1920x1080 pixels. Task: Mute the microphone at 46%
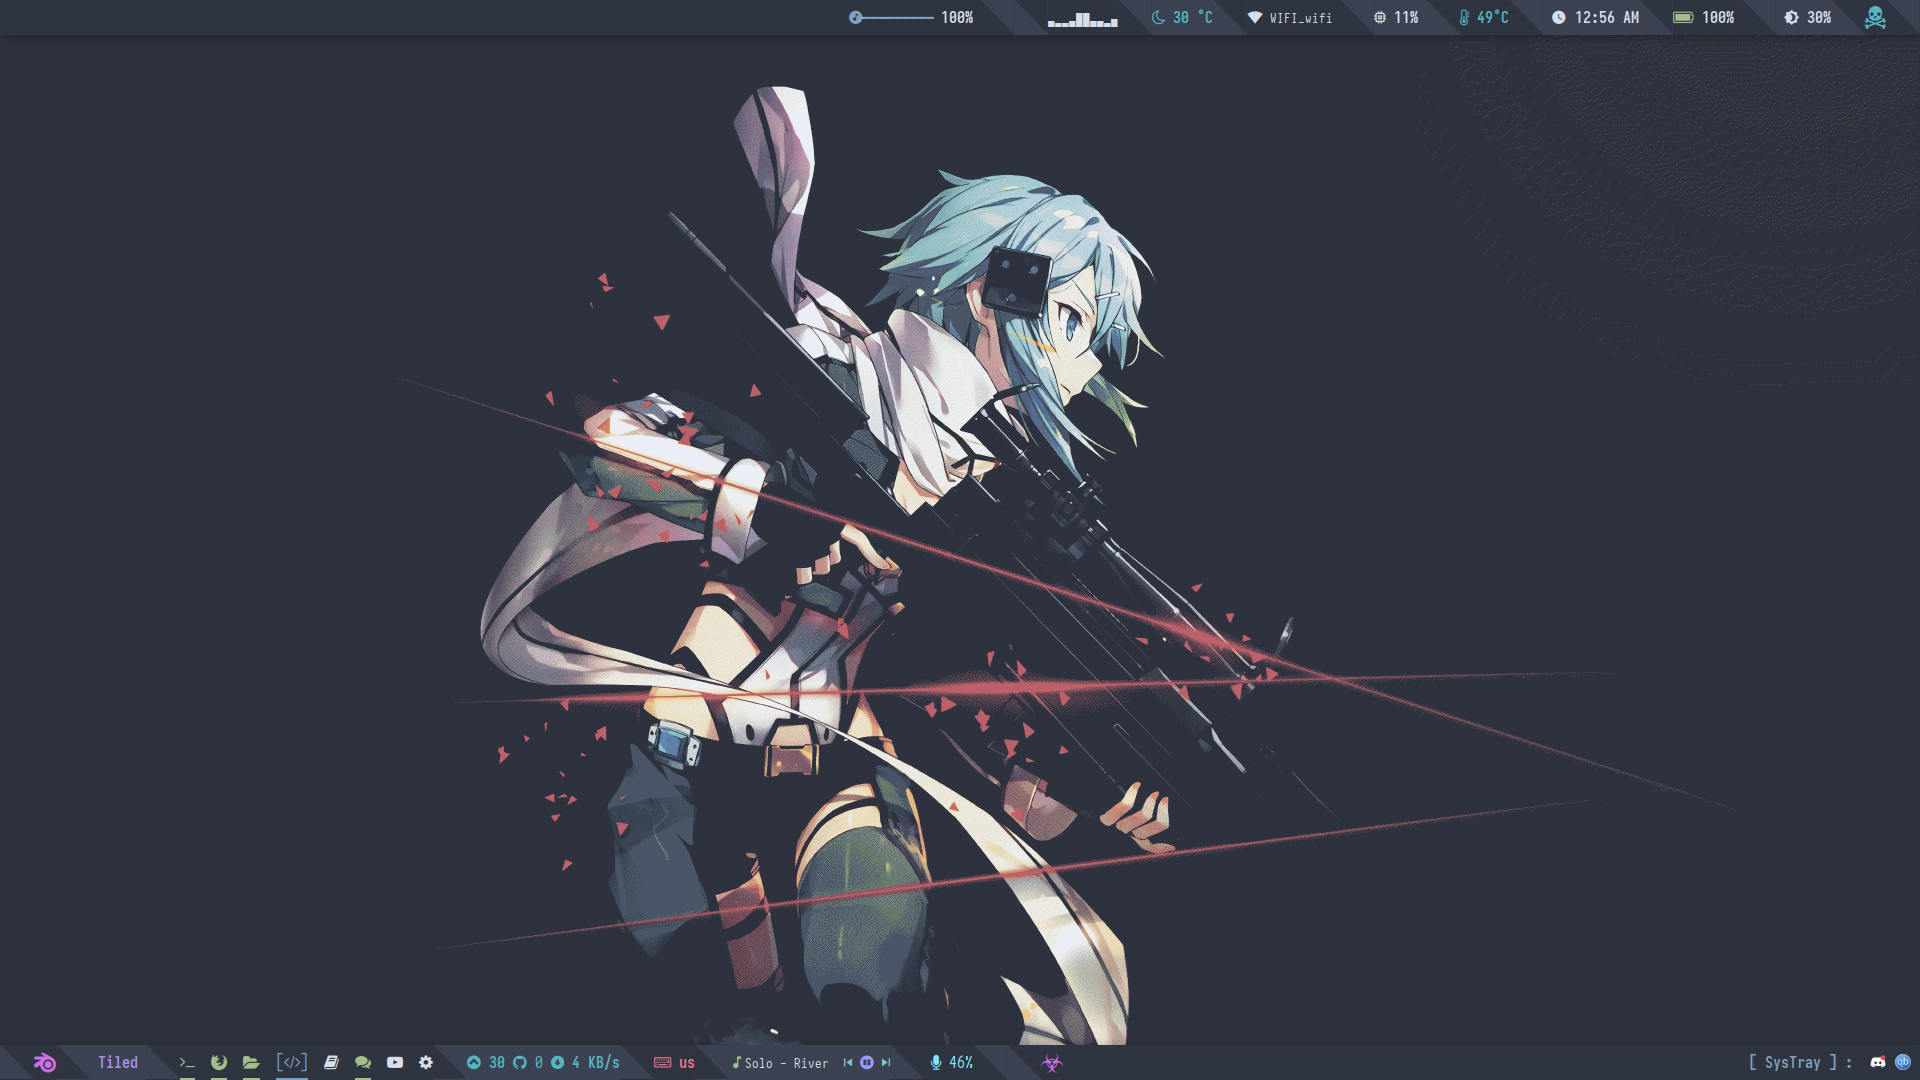click(x=936, y=1063)
